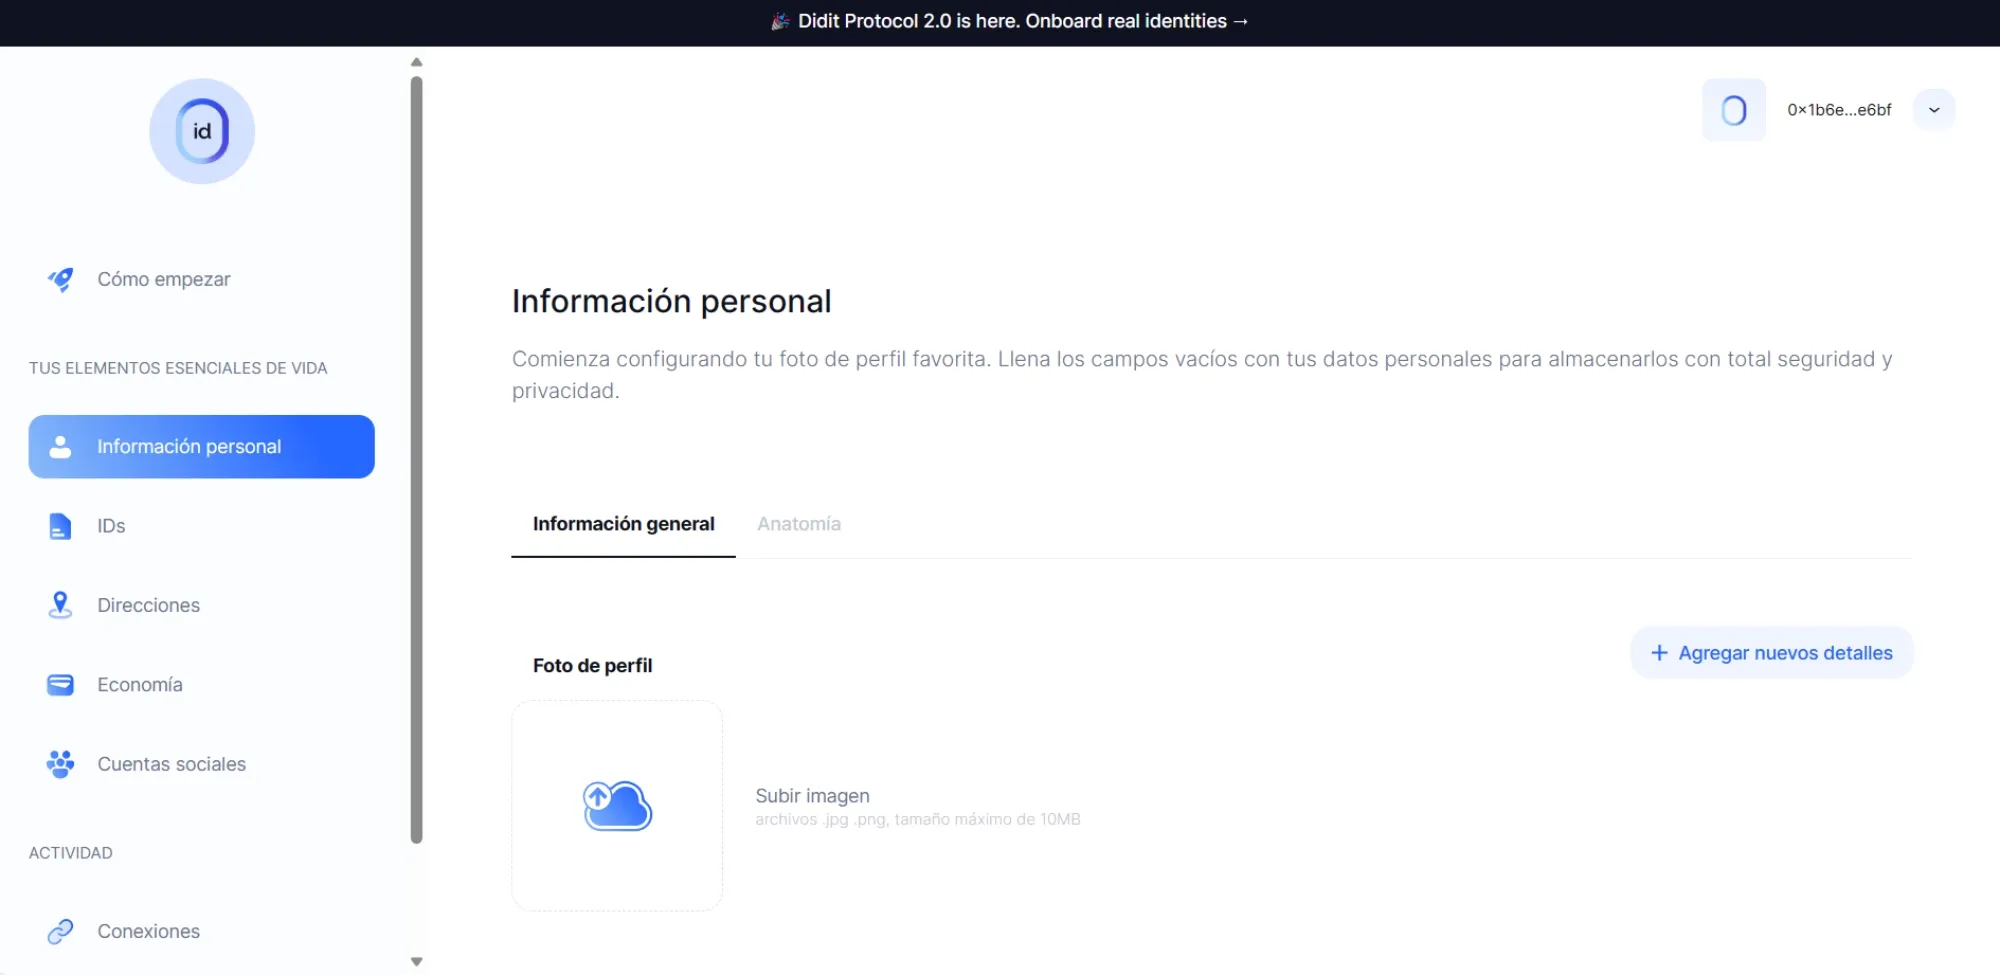
Task: Click the card icon beside Economía
Action: pos(60,685)
